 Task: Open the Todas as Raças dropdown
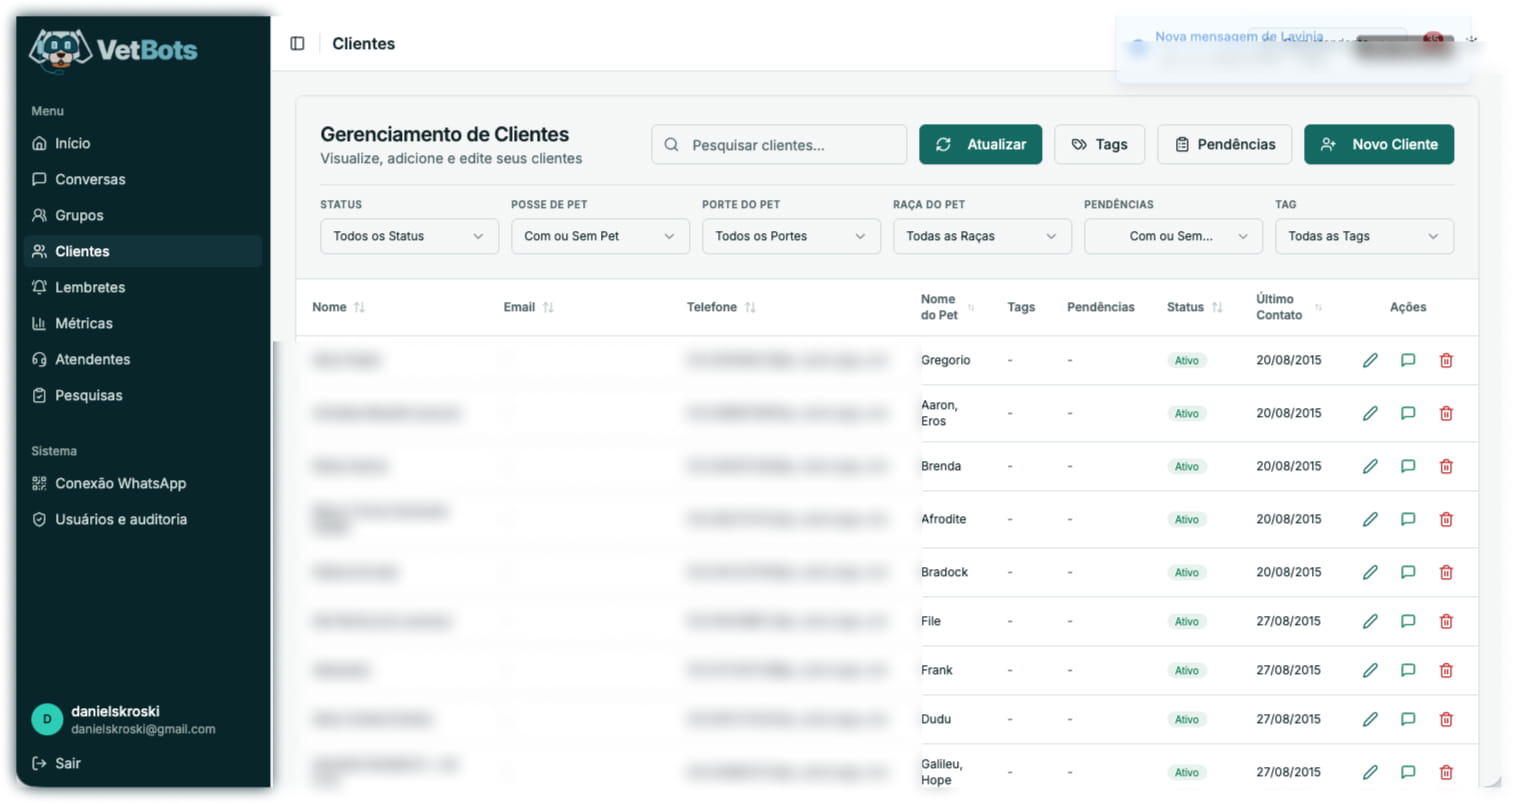point(982,236)
